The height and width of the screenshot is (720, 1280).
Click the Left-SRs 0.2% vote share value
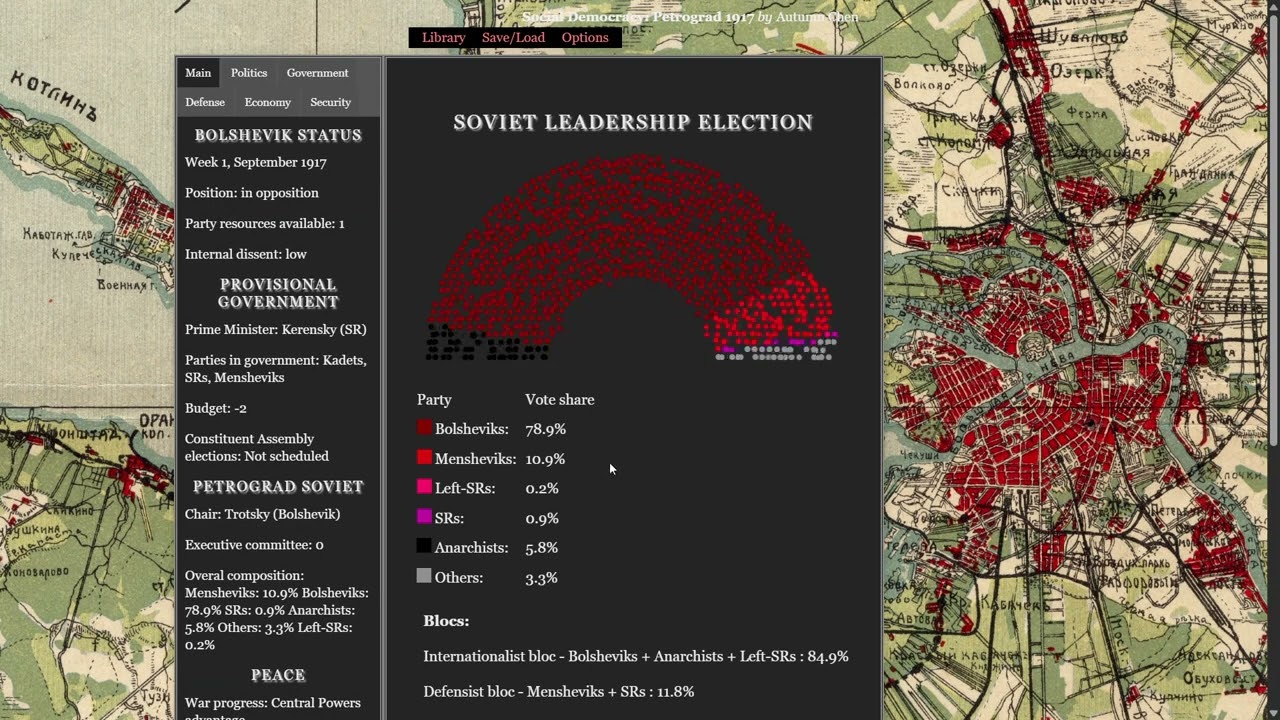pos(542,488)
